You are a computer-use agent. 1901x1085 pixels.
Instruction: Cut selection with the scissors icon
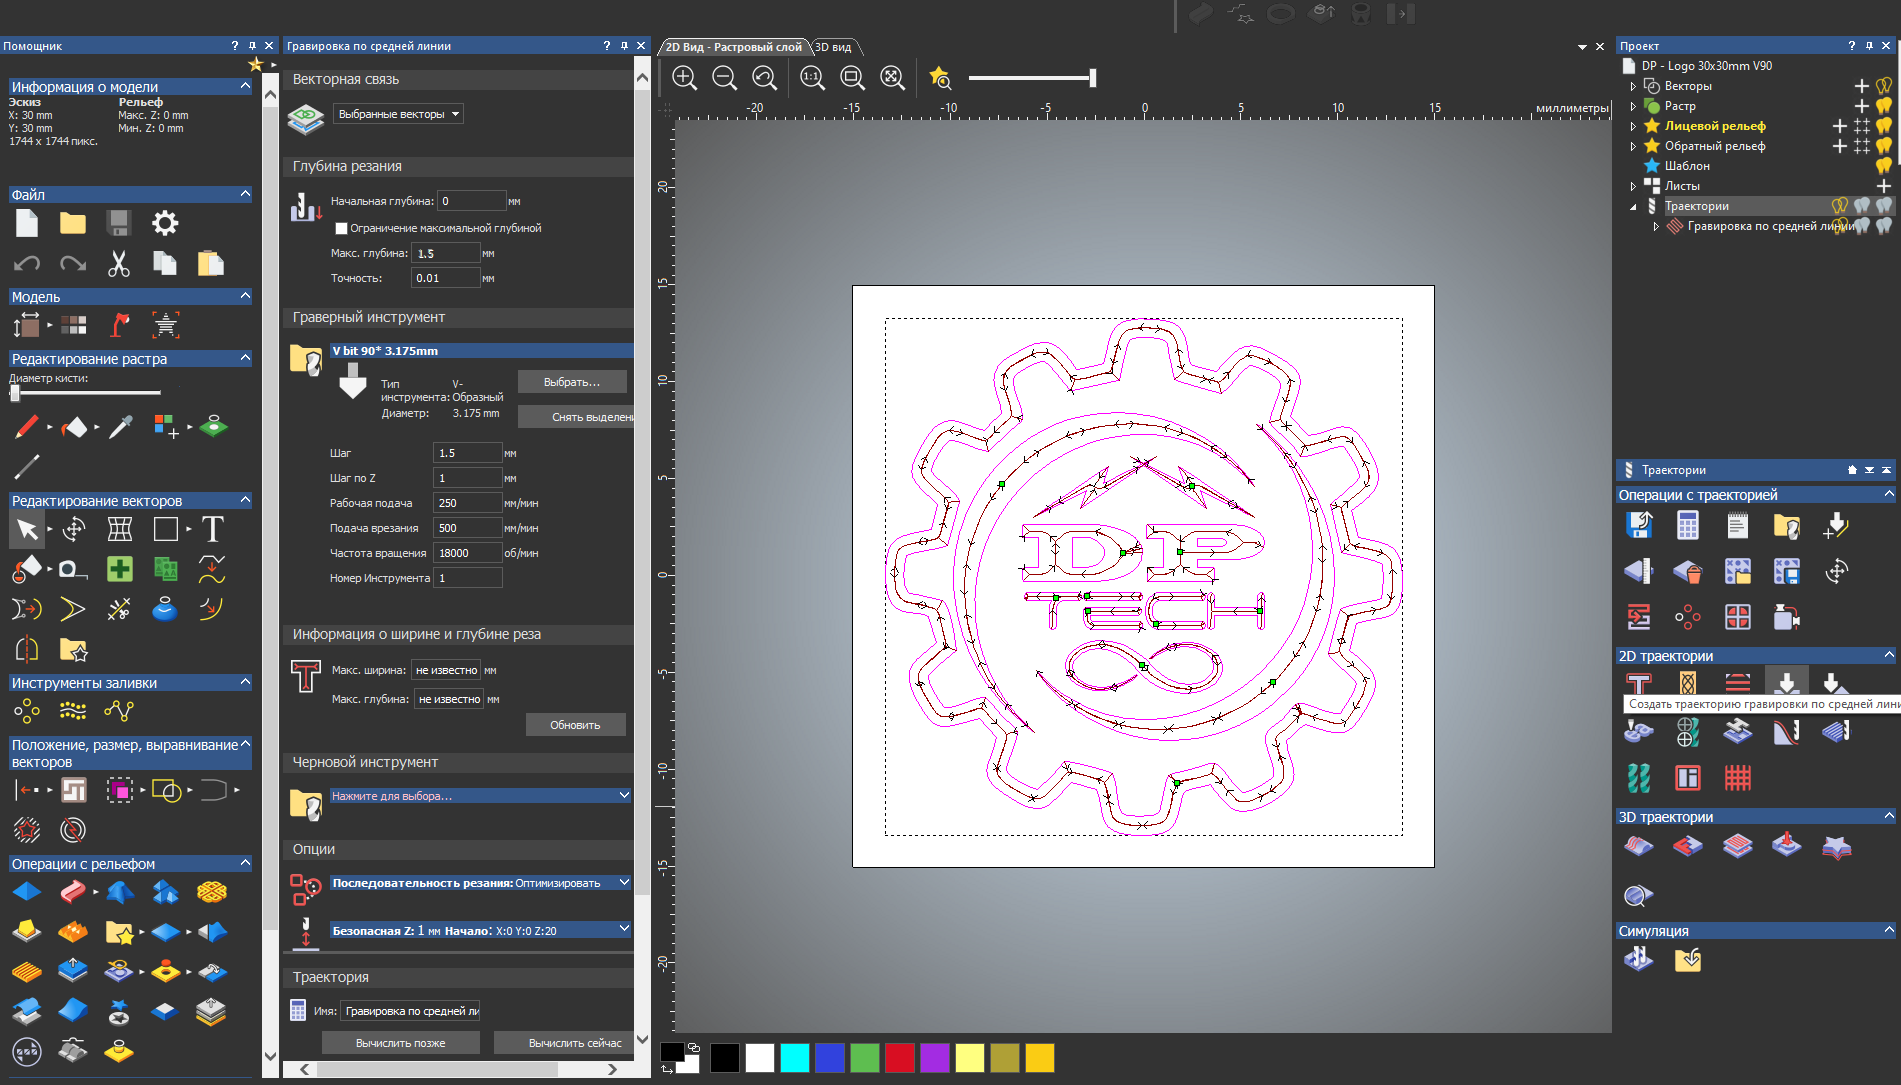tap(119, 264)
